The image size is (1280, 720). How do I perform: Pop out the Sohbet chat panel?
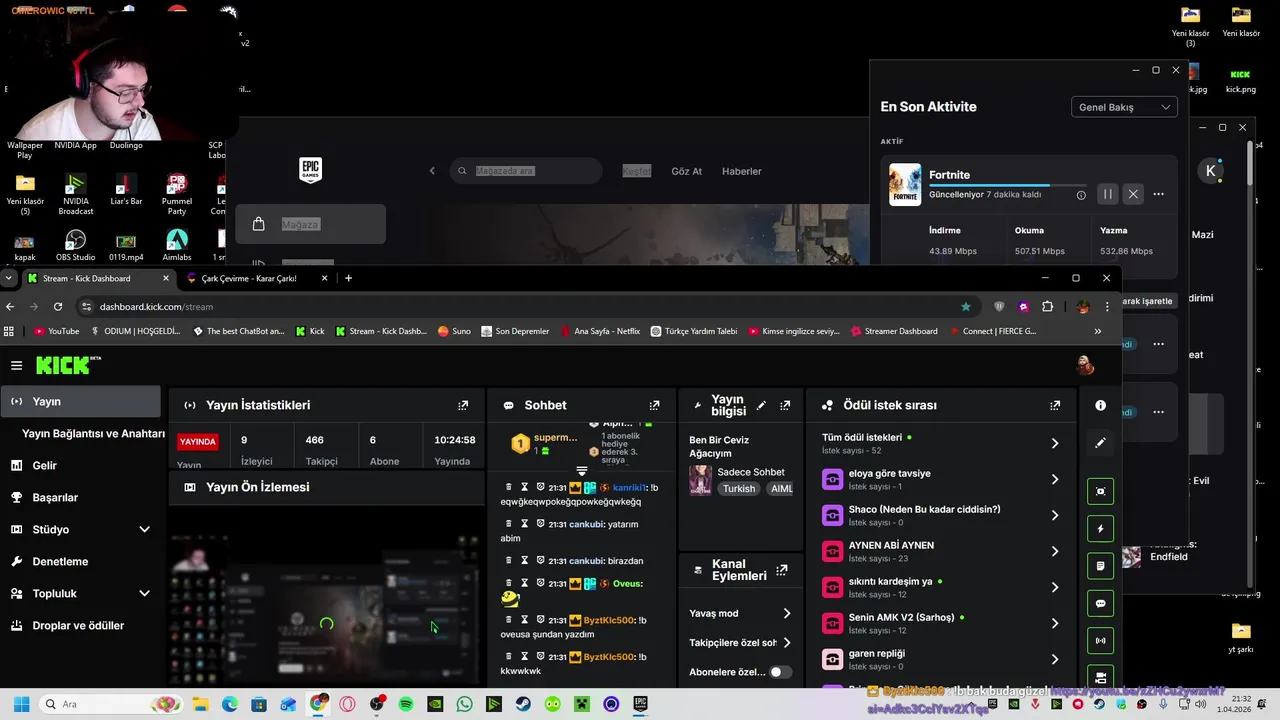tap(654, 405)
